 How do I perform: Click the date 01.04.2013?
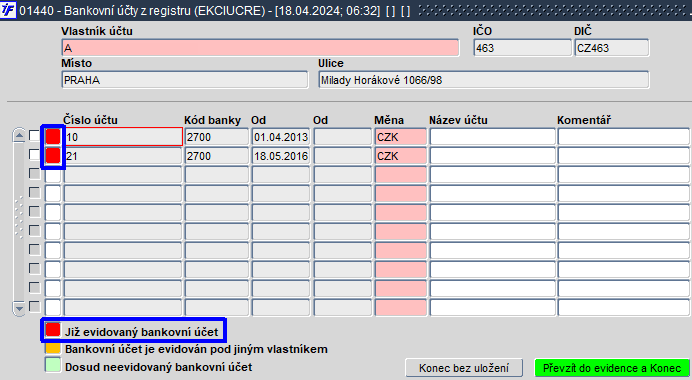tap(281, 137)
